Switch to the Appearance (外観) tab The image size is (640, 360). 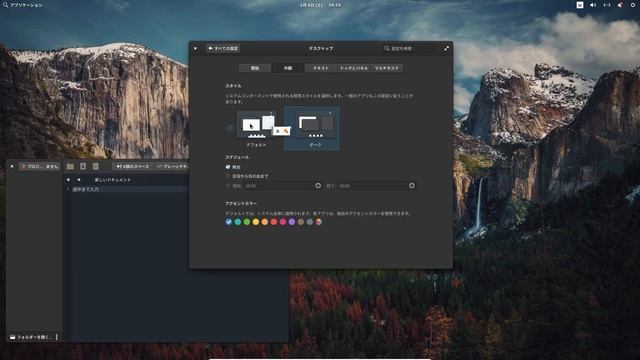pyautogui.click(x=288, y=68)
